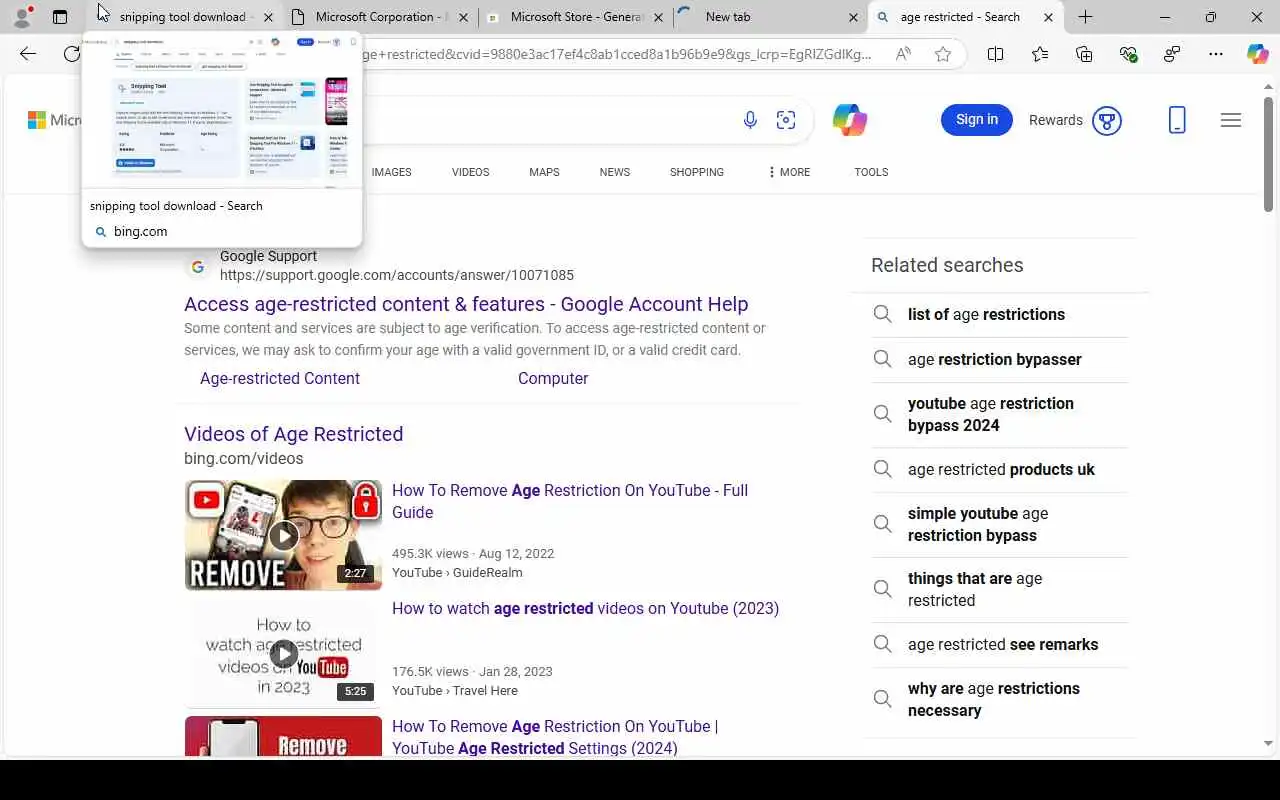Click the Read aloud icon in address bar
Image resolution: width=1280 pixels, height=800 pixels.
pos(903,54)
